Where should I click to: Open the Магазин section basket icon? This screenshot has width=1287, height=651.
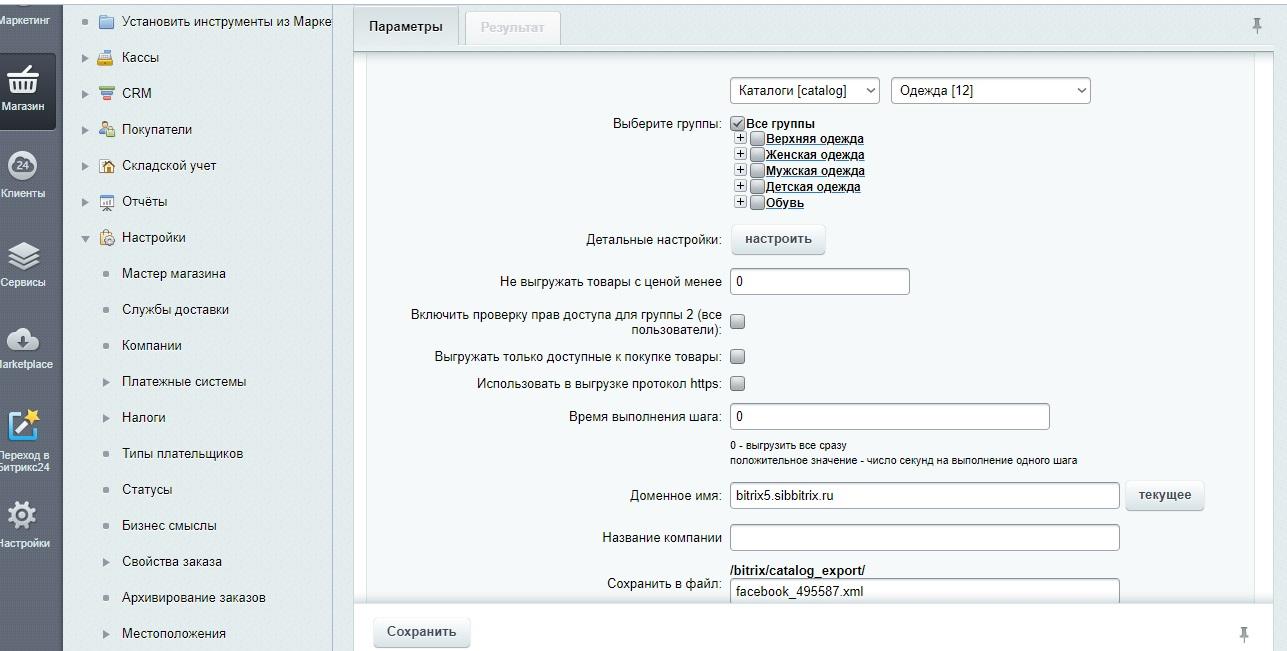(x=22, y=79)
